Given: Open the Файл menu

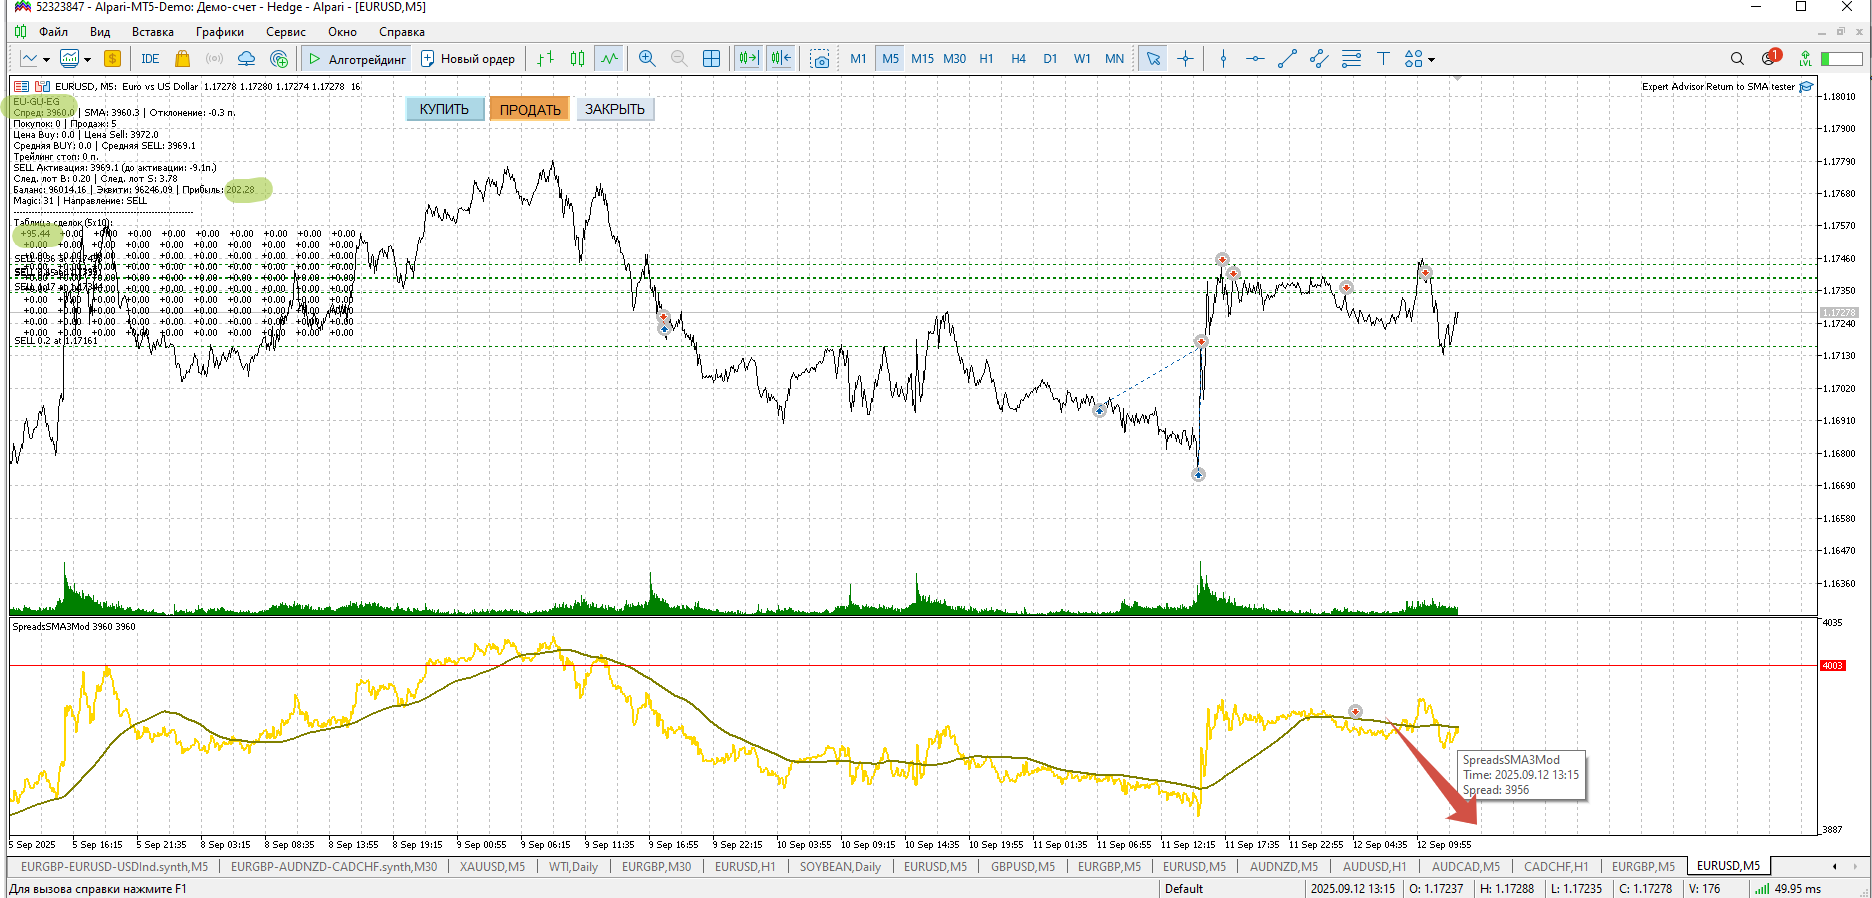Looking at the screenshot, I should point(53,32).
